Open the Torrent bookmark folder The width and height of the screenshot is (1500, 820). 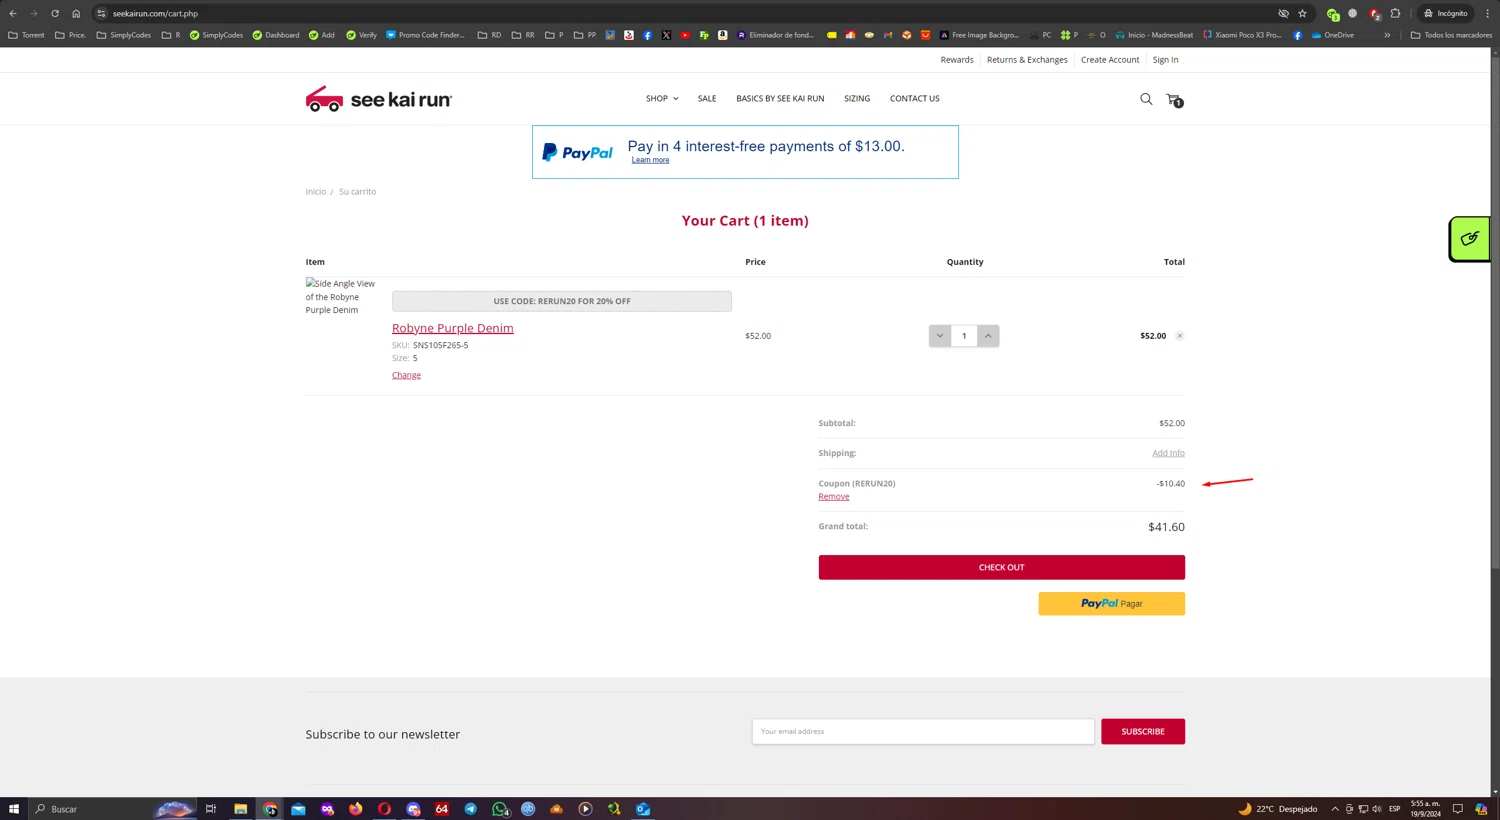(x=27, y=35)
